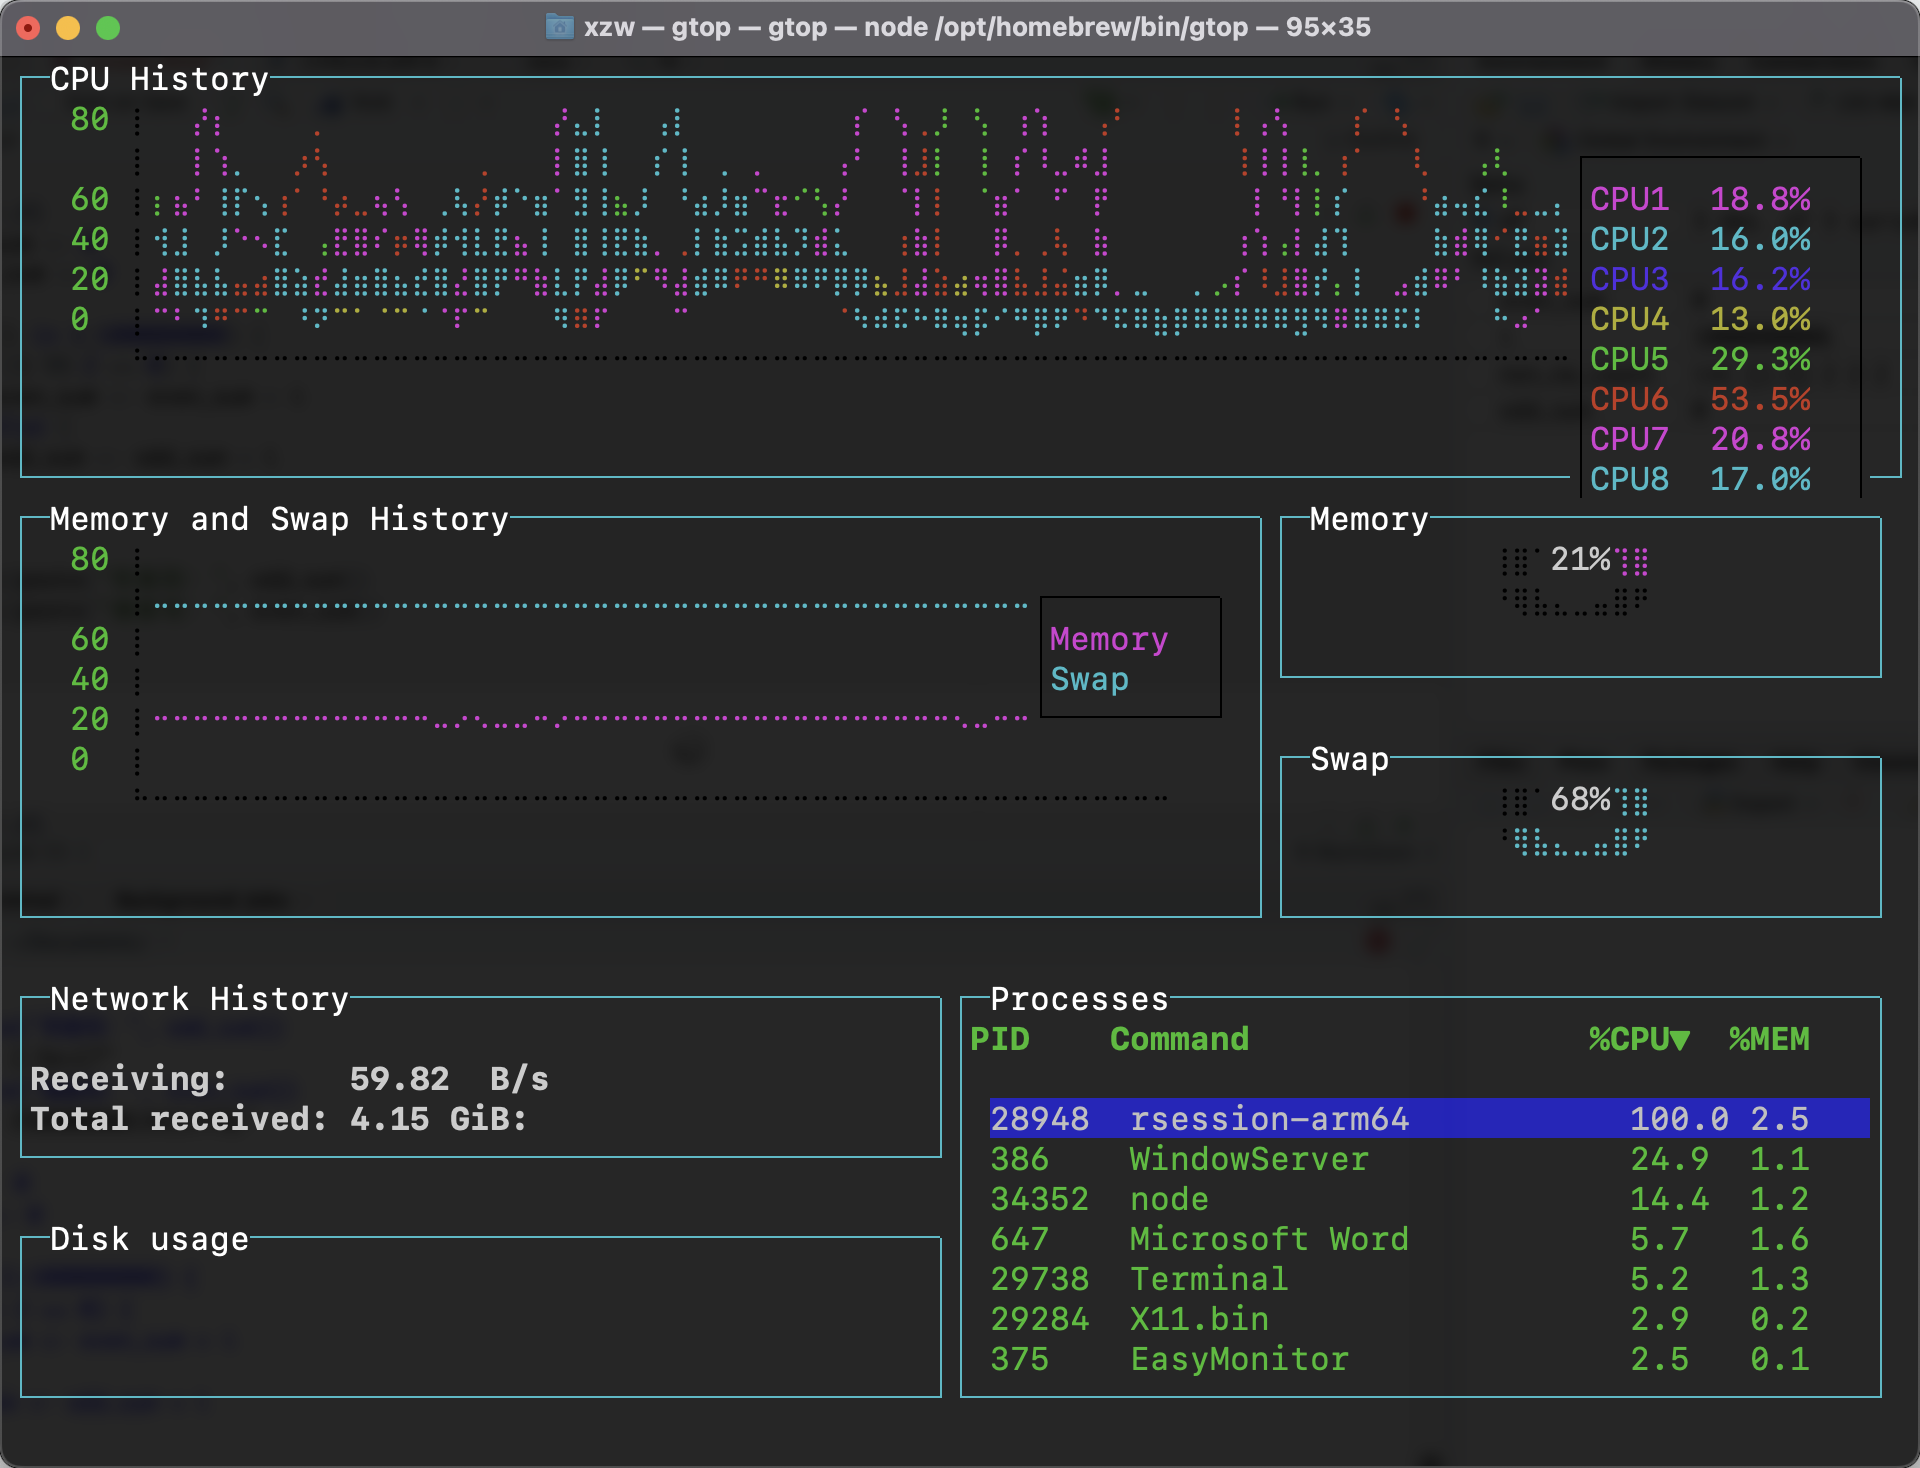Click the Memory legend label in history panel
Image resolution: width=1920 pixels, height=1468 pixels.
1109,639
